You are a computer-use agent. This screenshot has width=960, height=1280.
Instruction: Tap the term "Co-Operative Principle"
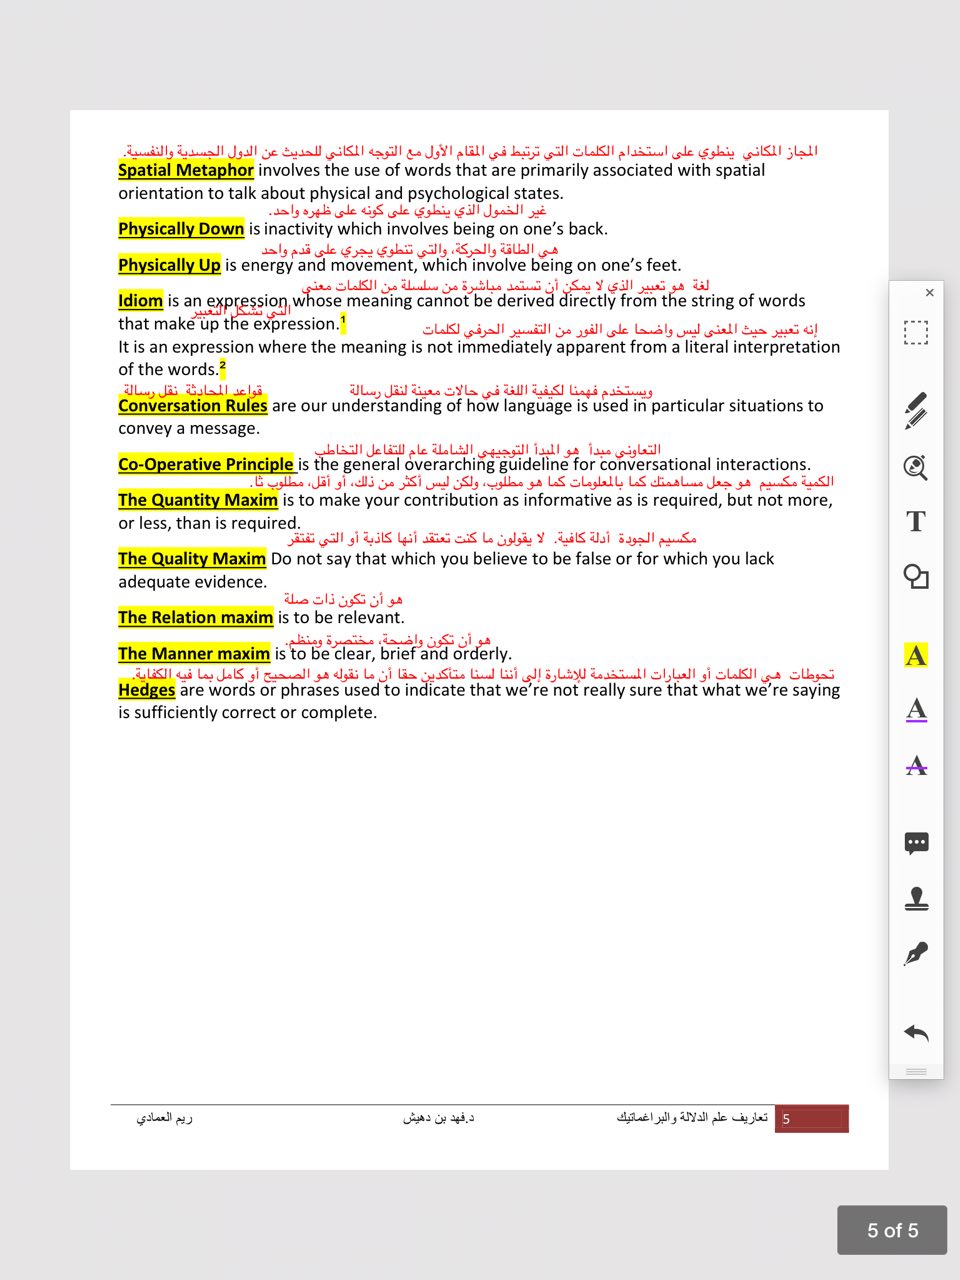pyautogui.click(x=206, y=464)
